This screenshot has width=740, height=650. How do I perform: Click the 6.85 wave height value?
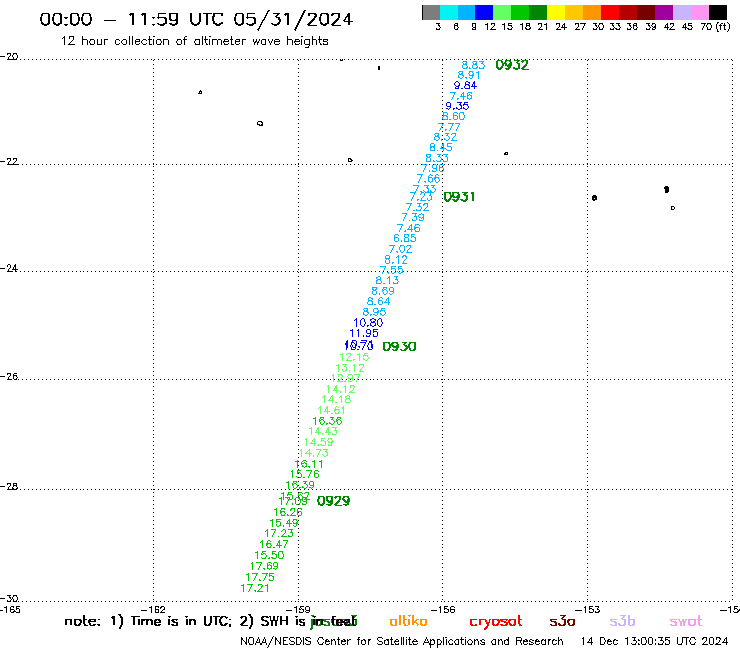(x=404, y=238)
